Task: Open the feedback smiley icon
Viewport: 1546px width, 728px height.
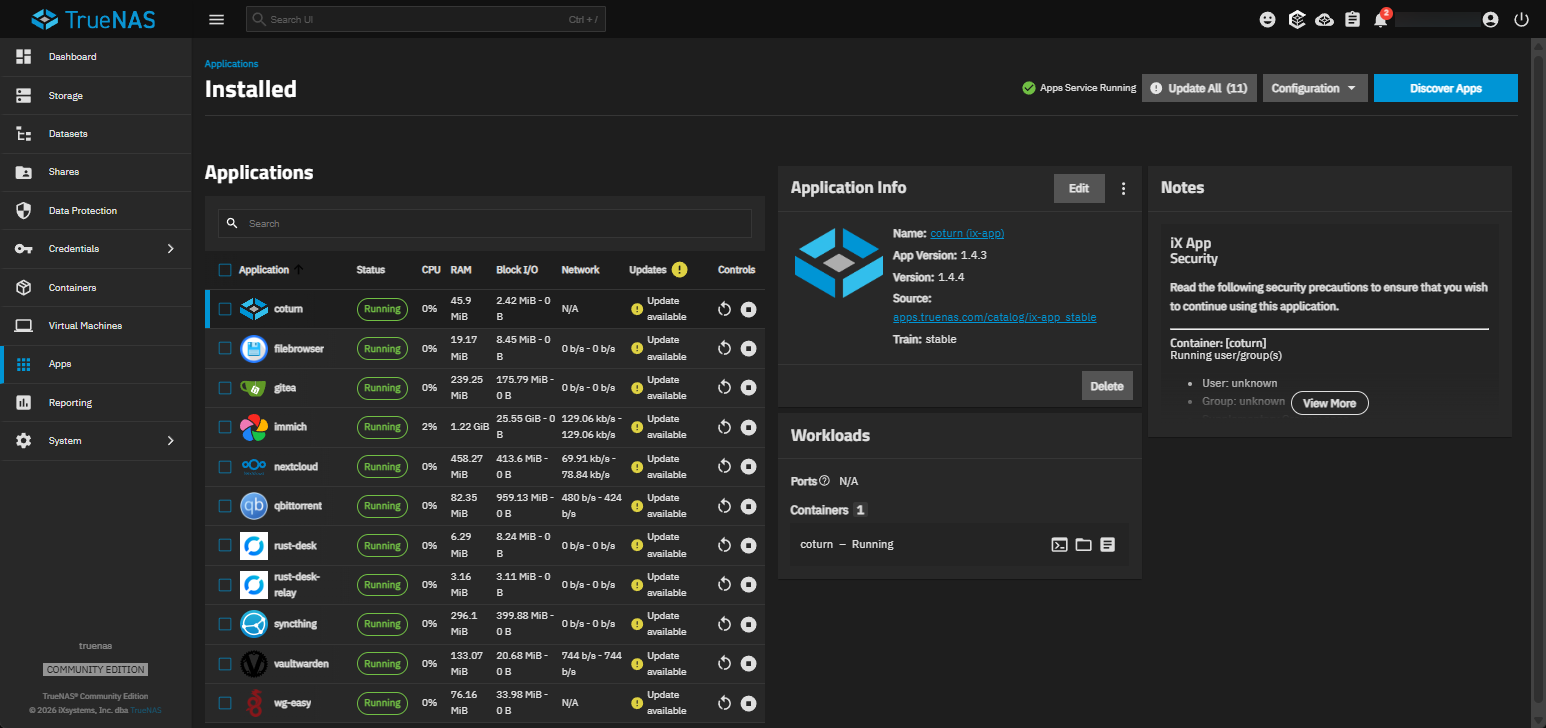Action: 1268,19
